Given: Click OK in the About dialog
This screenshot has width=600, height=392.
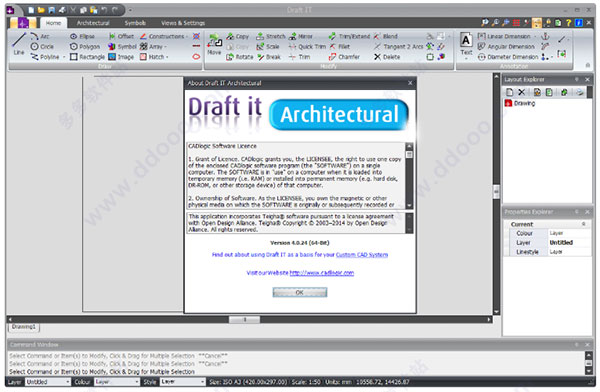Looking at the screenshot, I should click(300, 292).
